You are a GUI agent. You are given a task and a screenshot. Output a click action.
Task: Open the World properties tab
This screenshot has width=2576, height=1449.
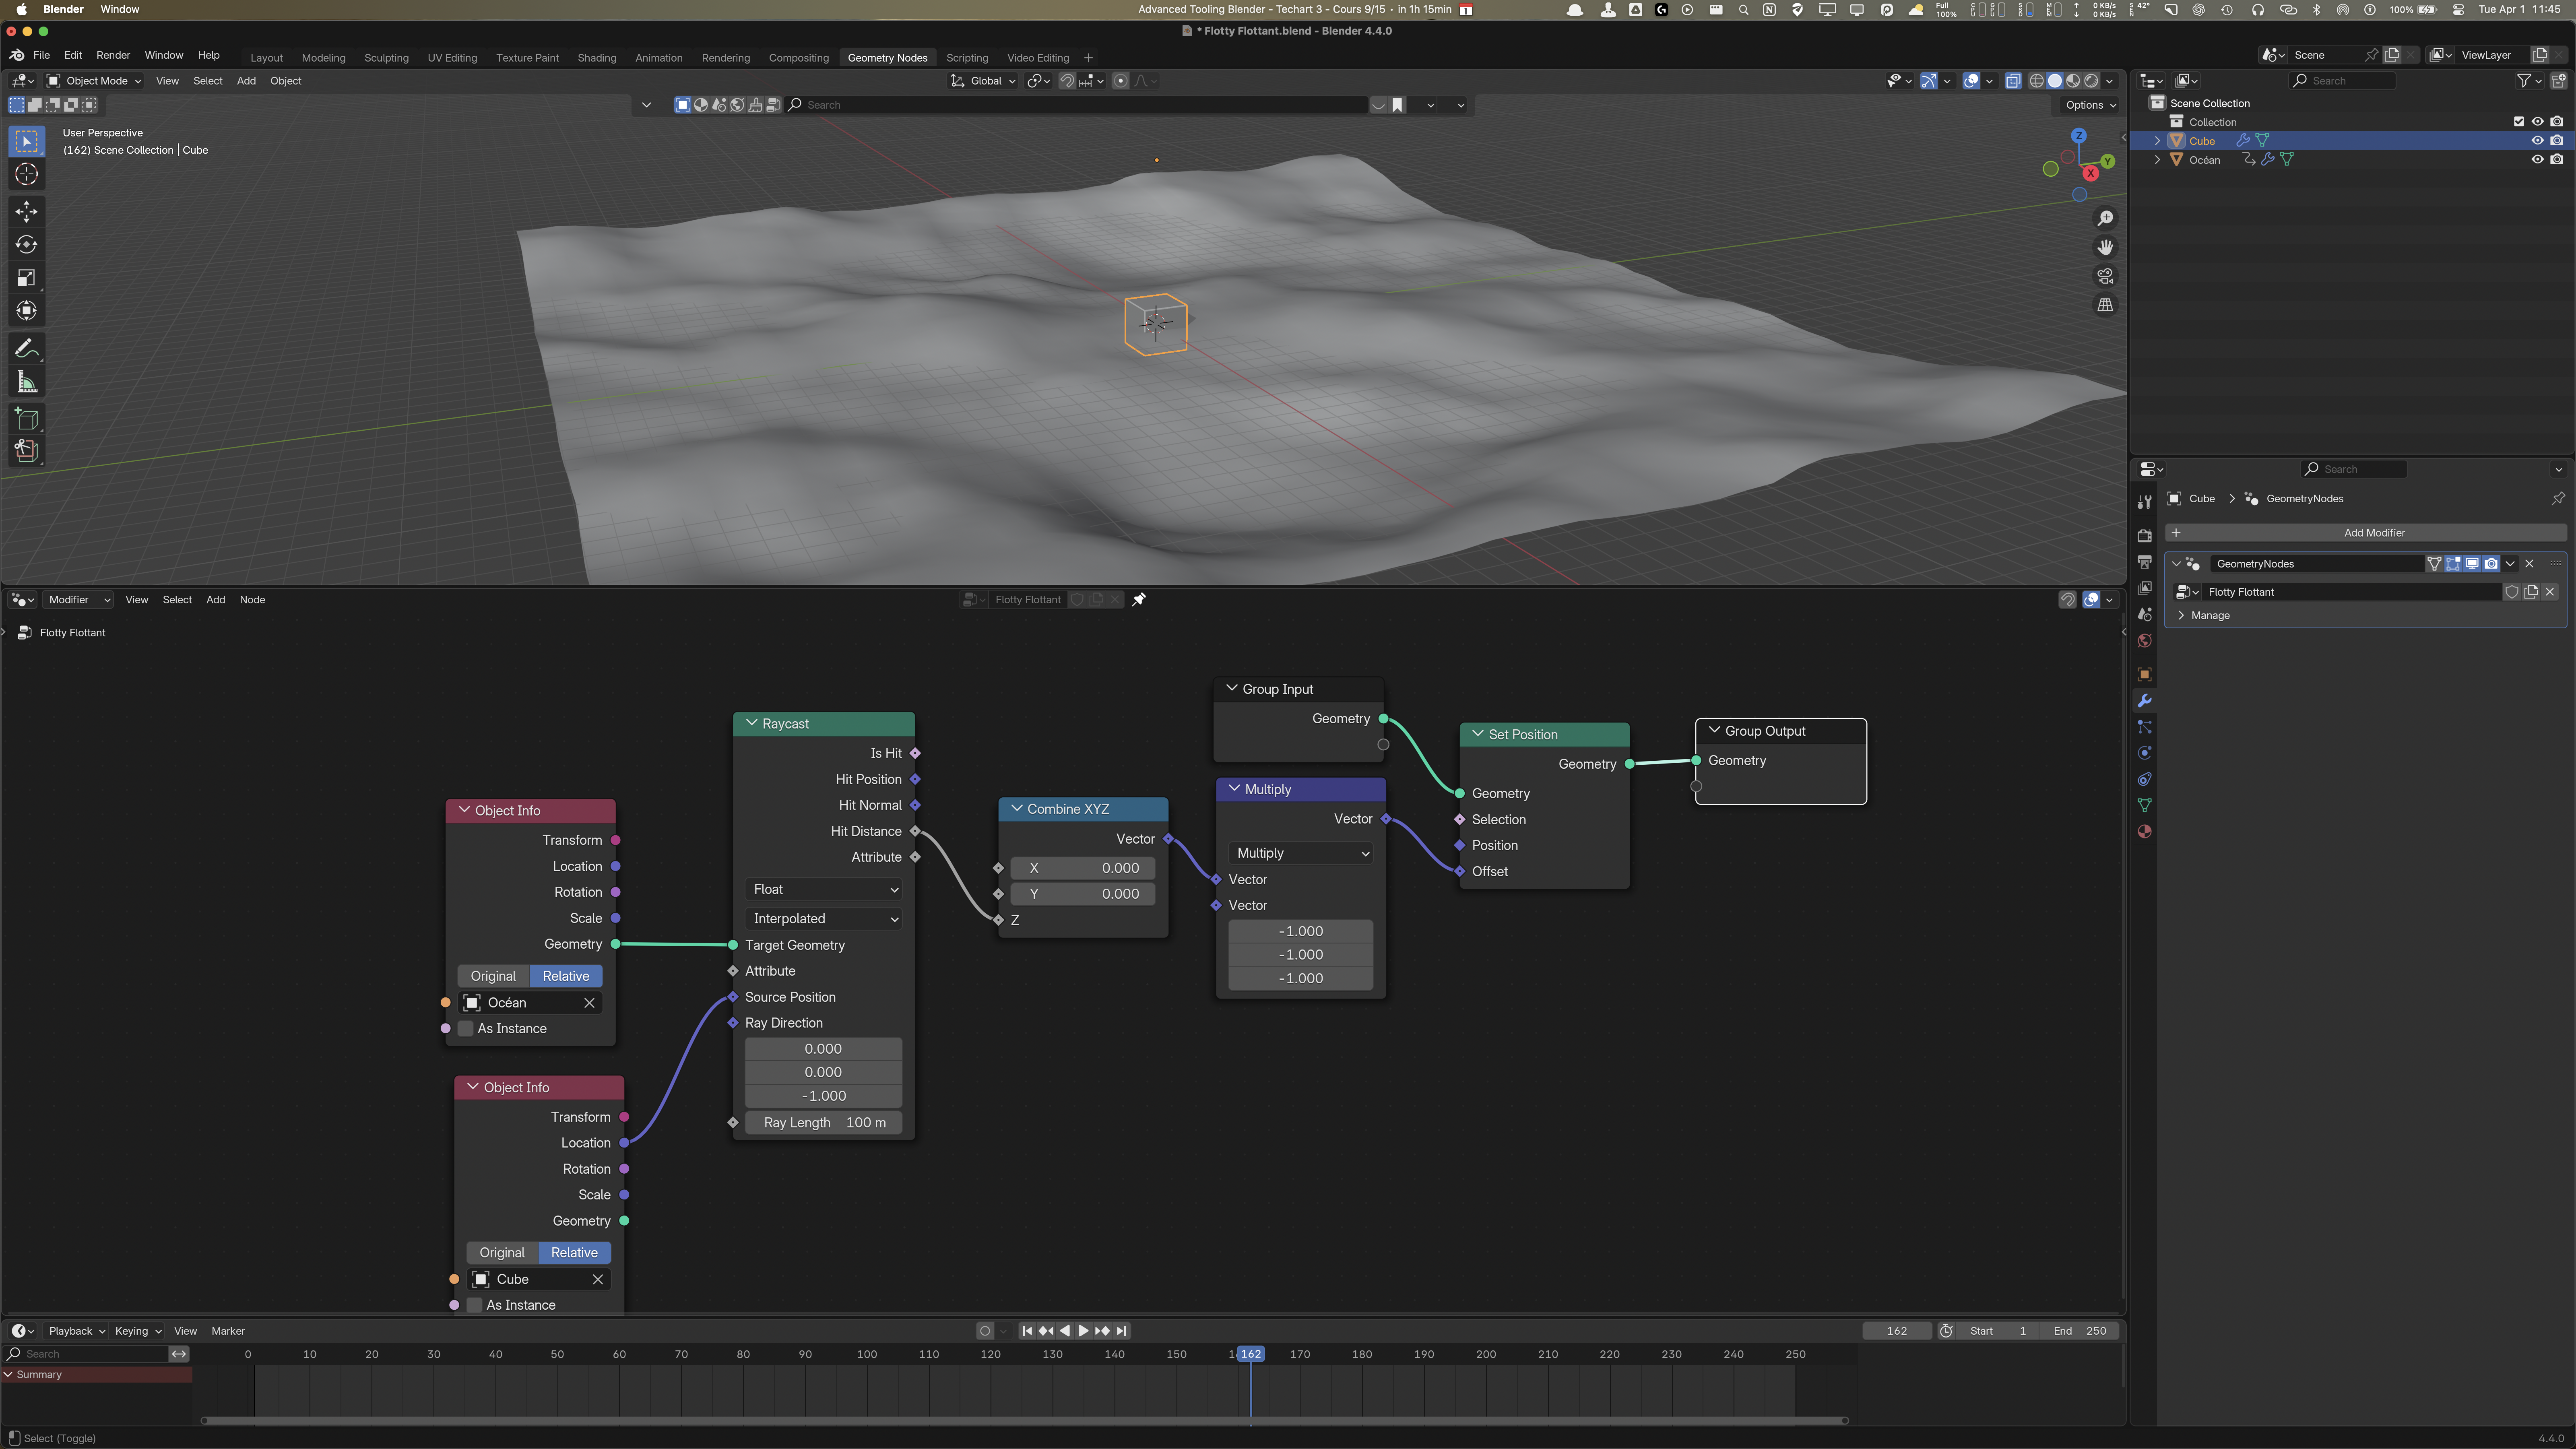[x=2144, y=641]
